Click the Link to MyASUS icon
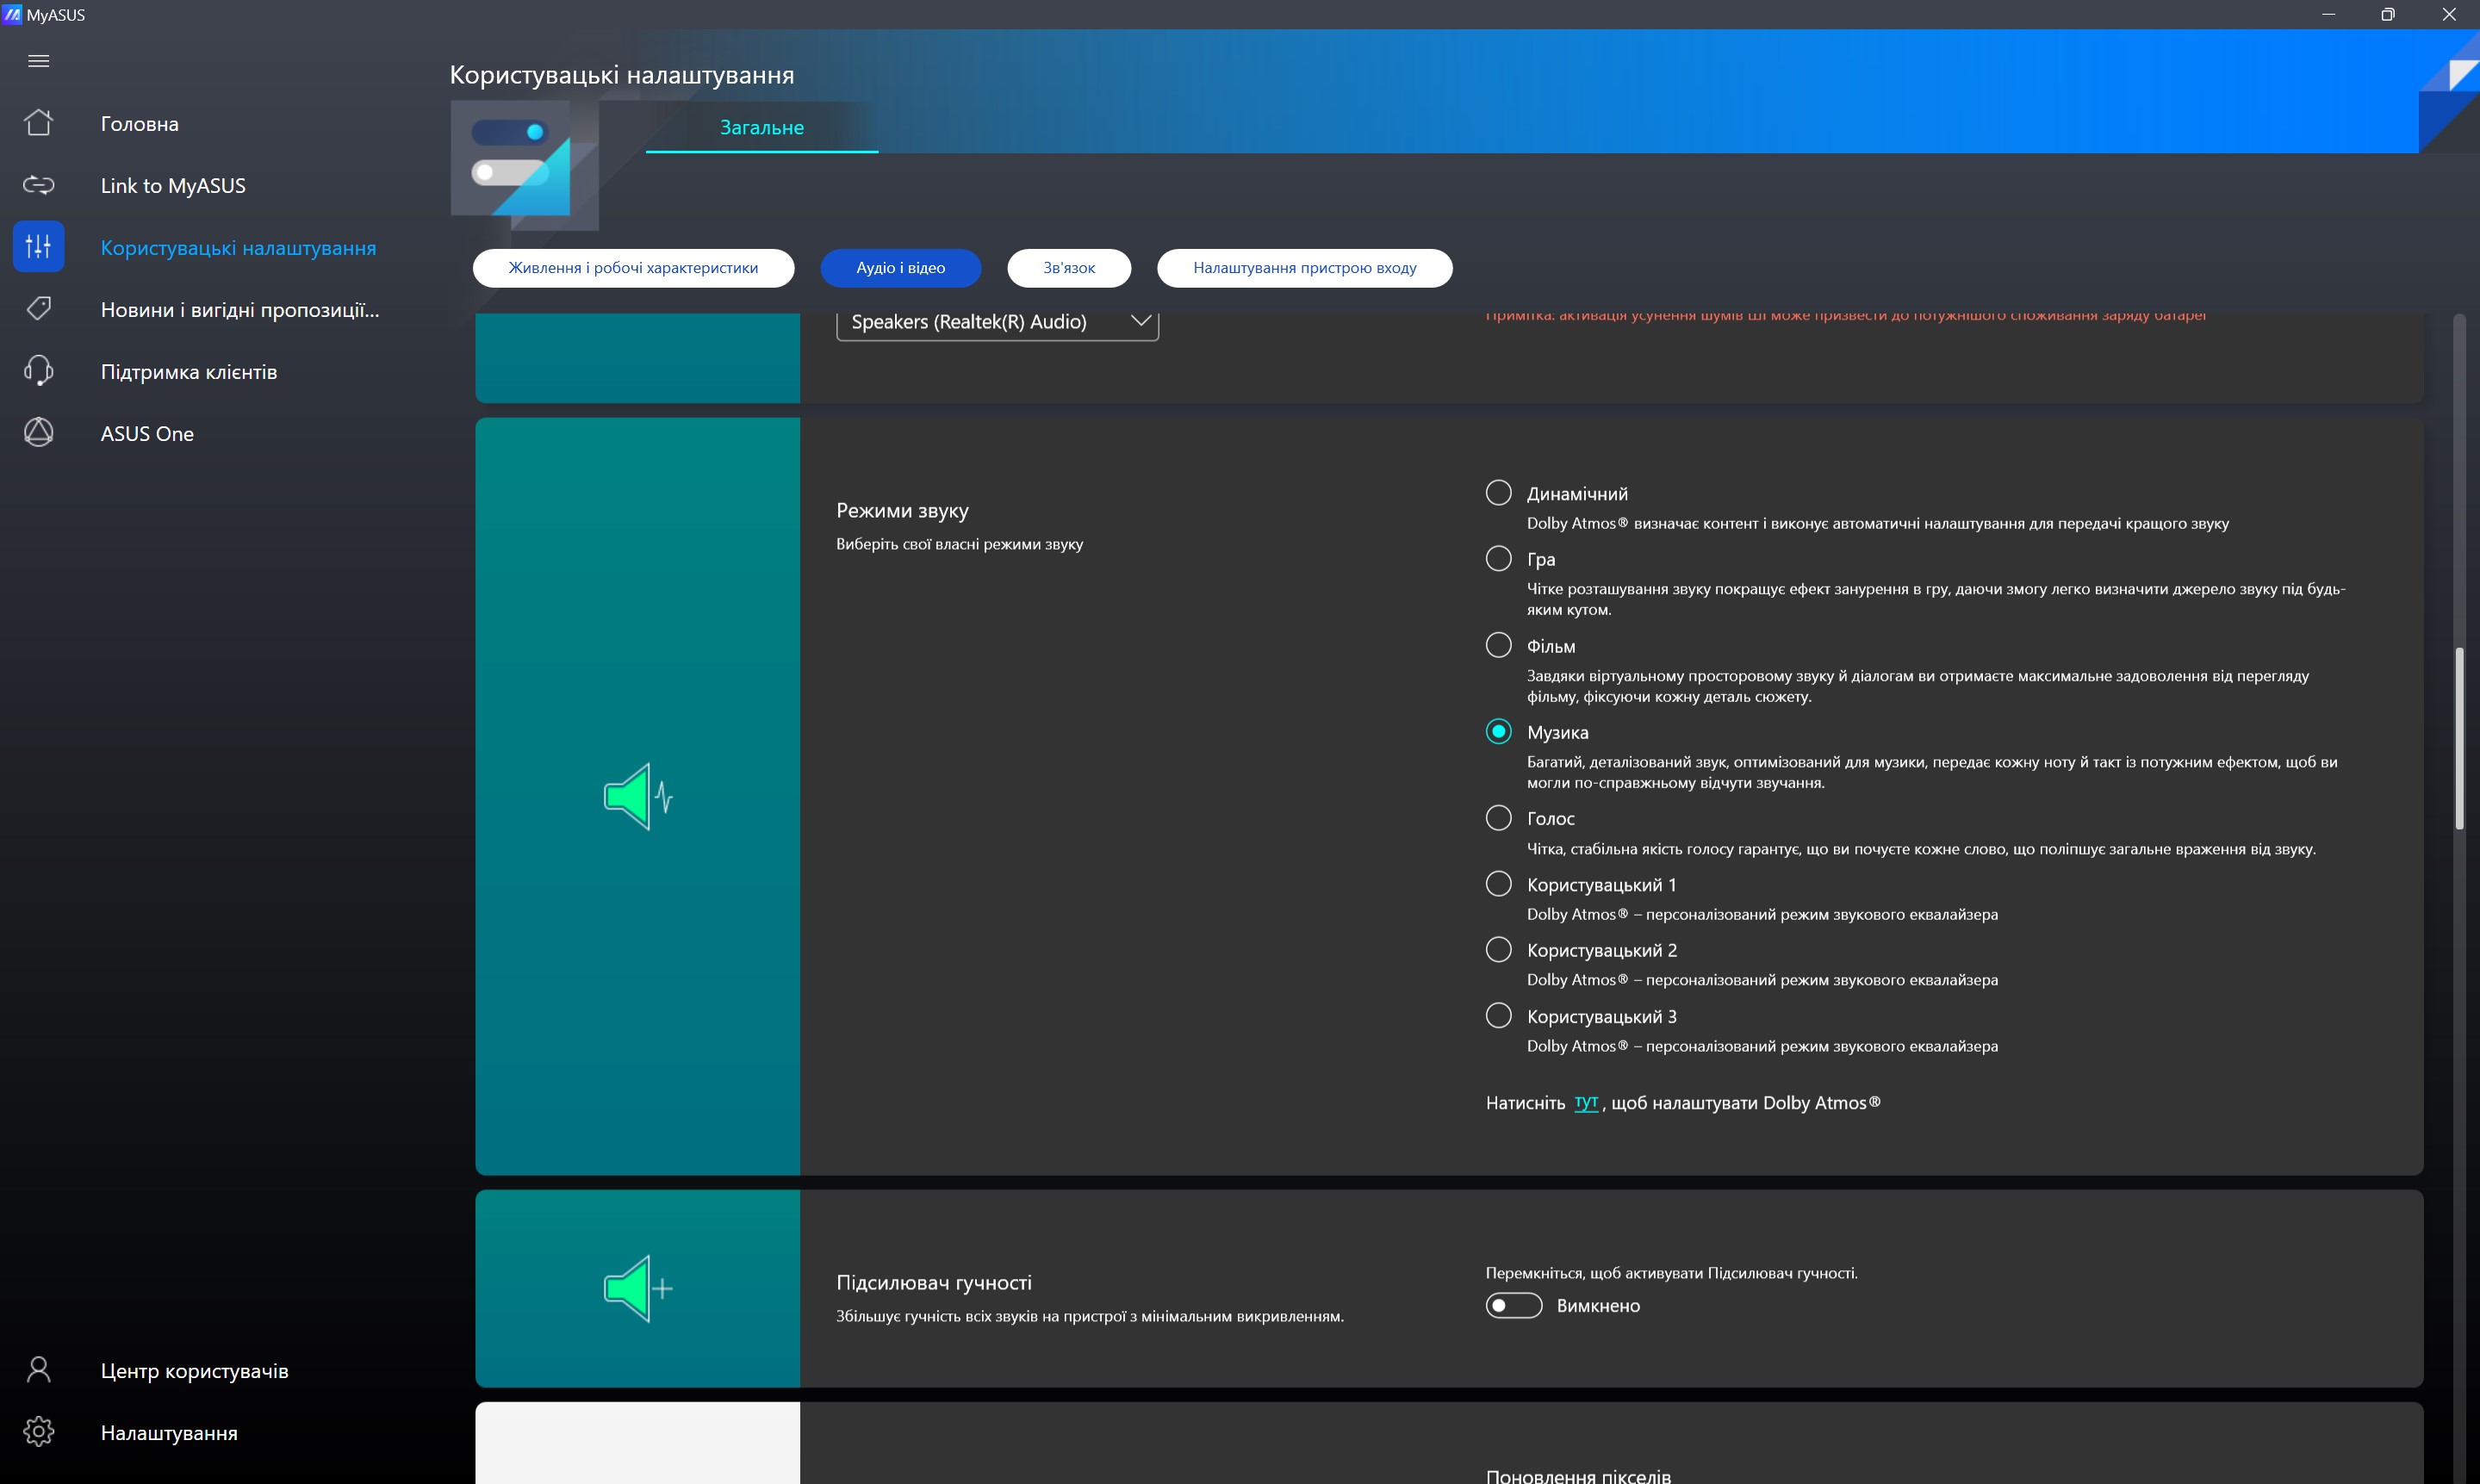 coord(38,185)
